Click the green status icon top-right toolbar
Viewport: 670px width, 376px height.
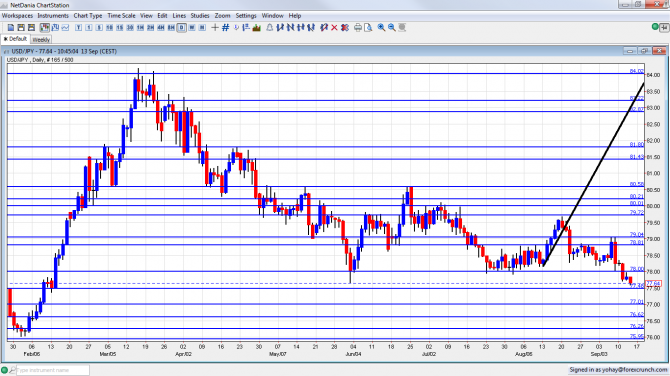click(655, 27)
